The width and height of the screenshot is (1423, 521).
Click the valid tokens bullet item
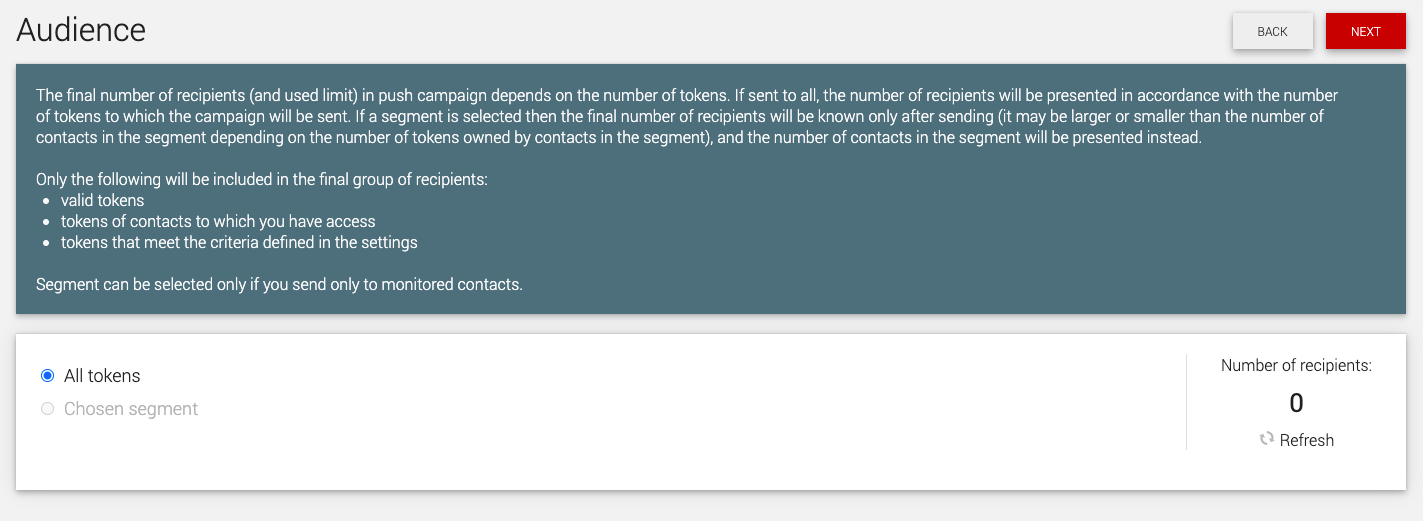(103, 200)
